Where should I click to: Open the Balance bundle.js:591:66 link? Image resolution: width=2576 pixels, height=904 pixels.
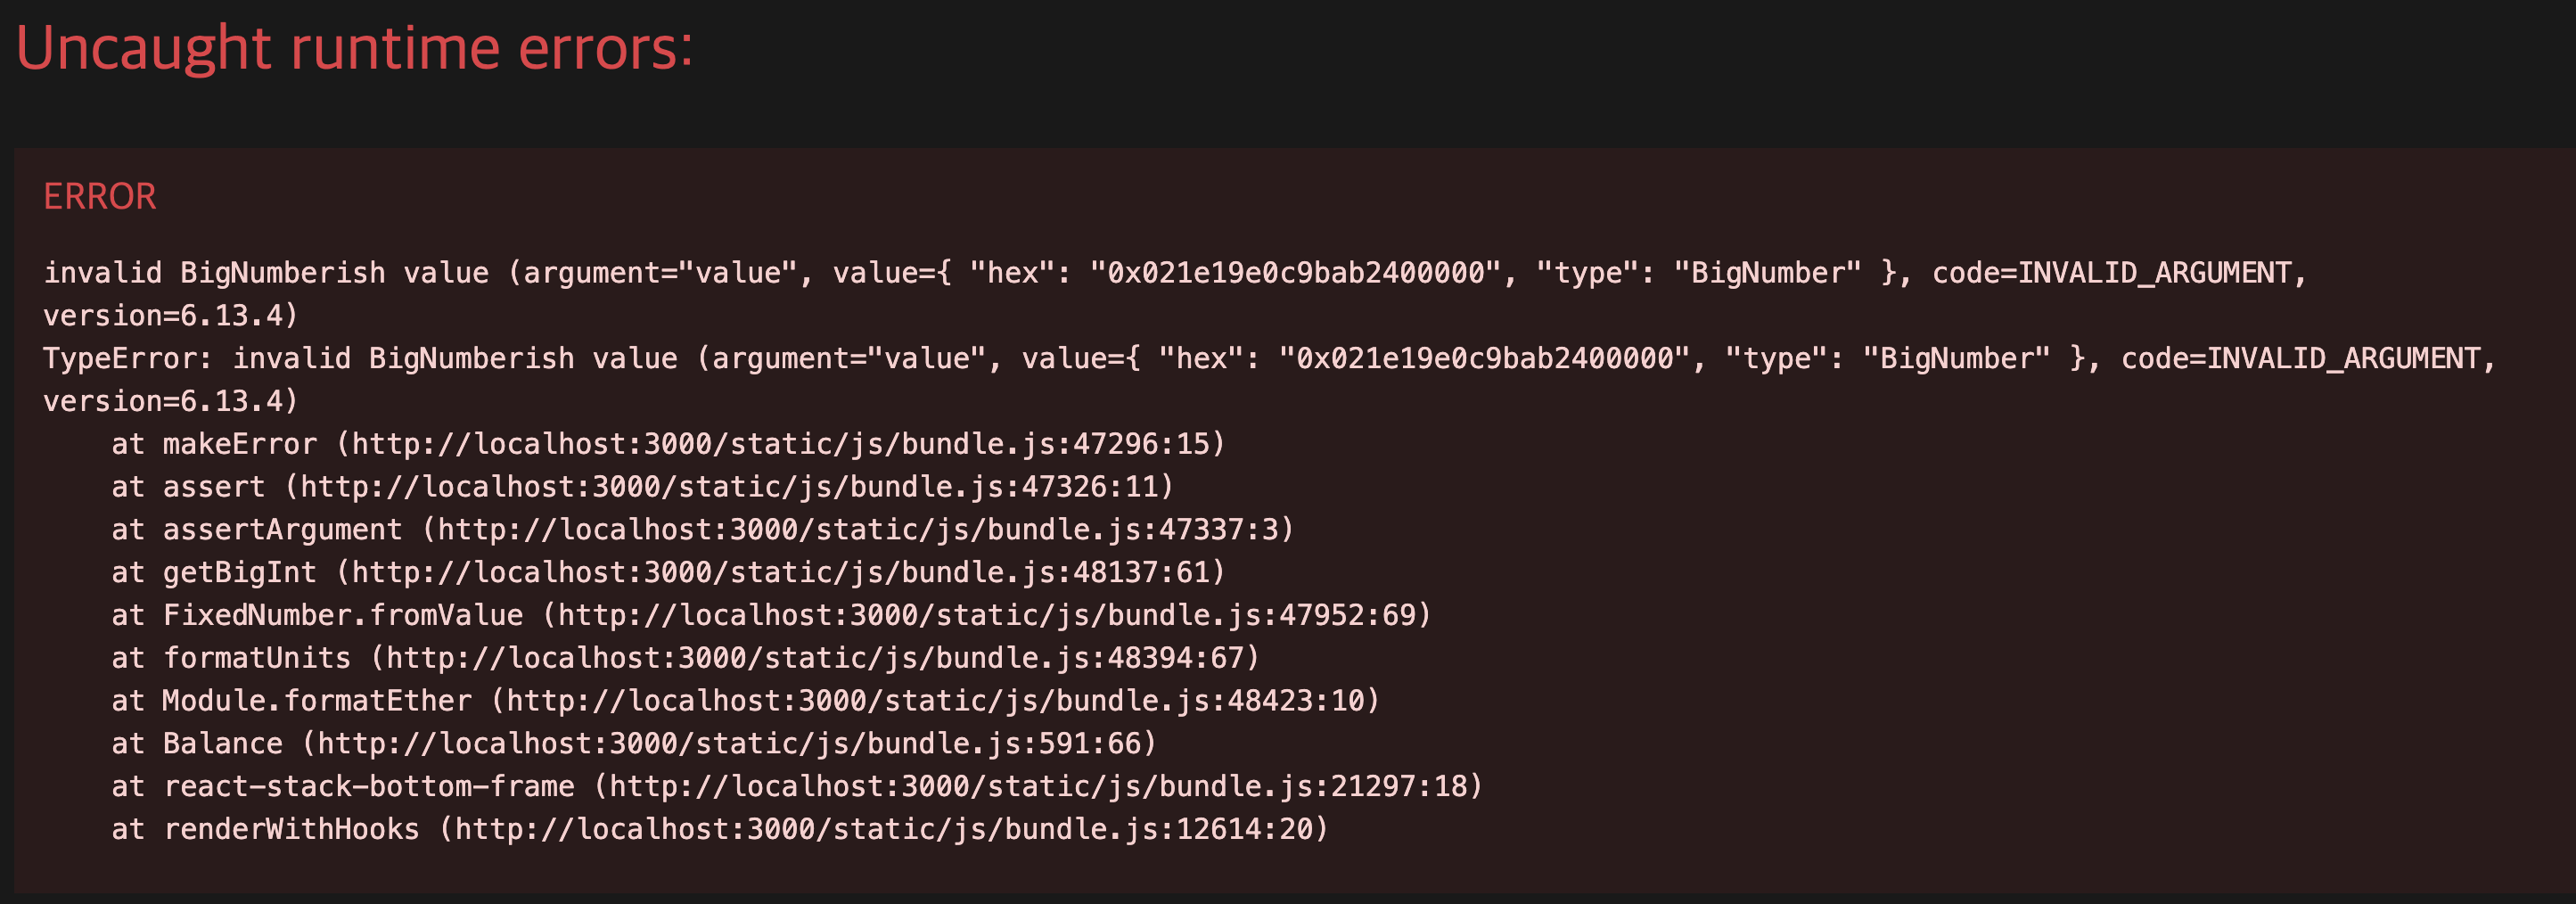[729, 744]
